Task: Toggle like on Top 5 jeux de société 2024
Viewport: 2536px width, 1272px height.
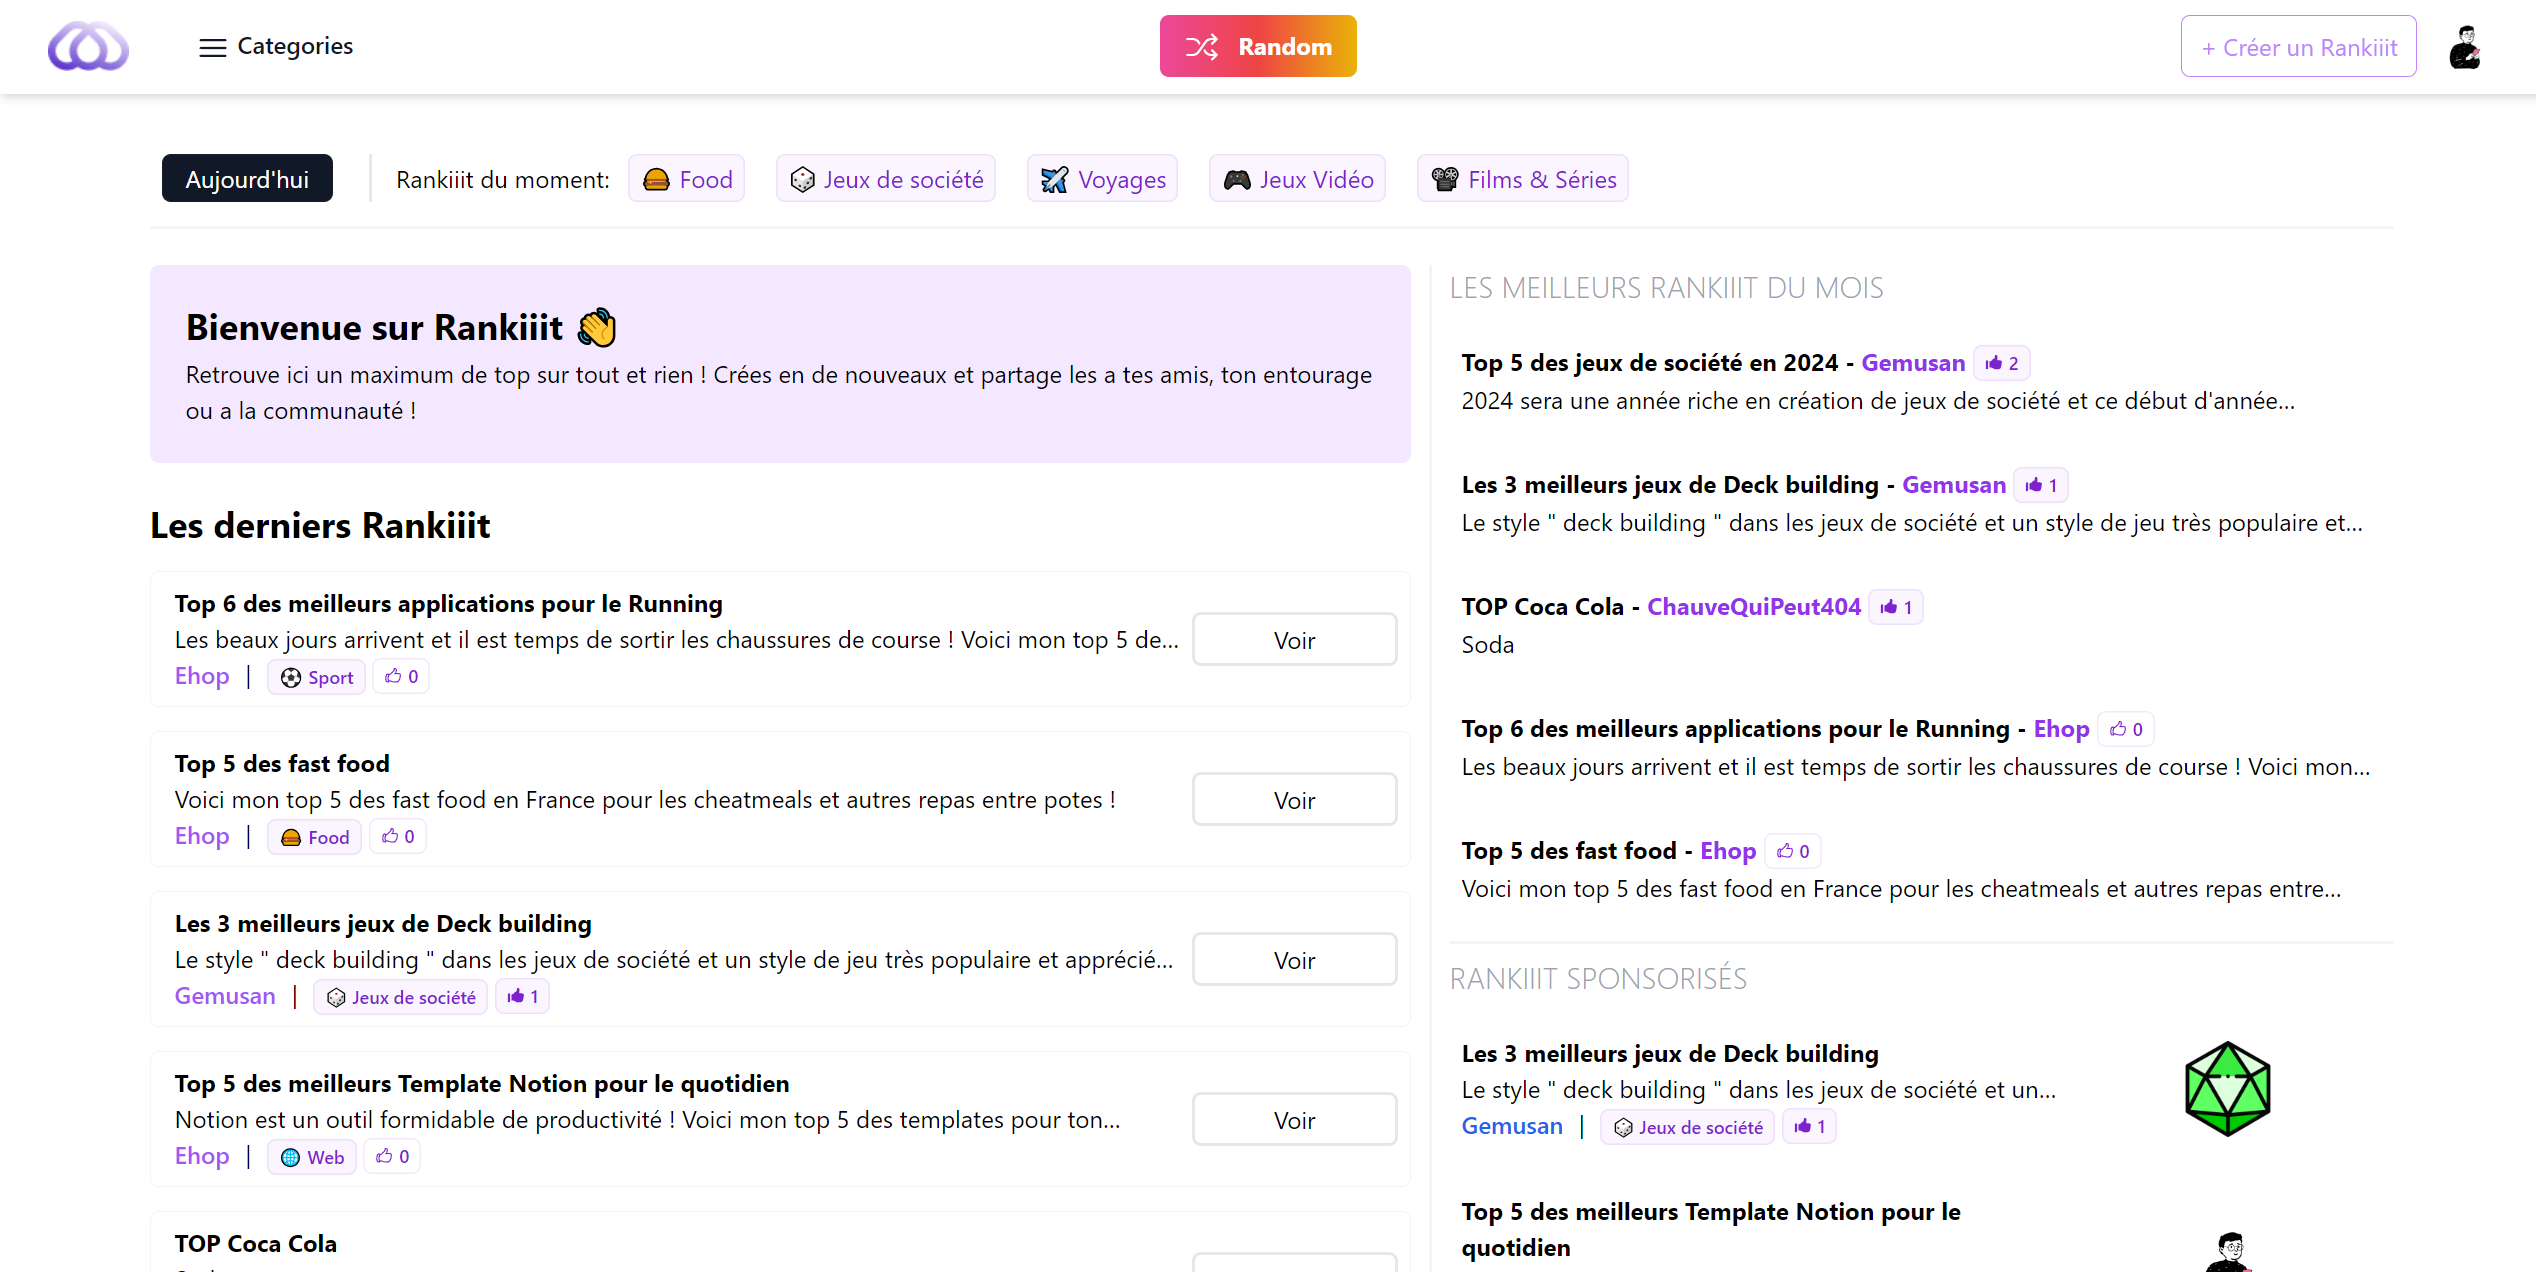Action: coord(2002,363)
